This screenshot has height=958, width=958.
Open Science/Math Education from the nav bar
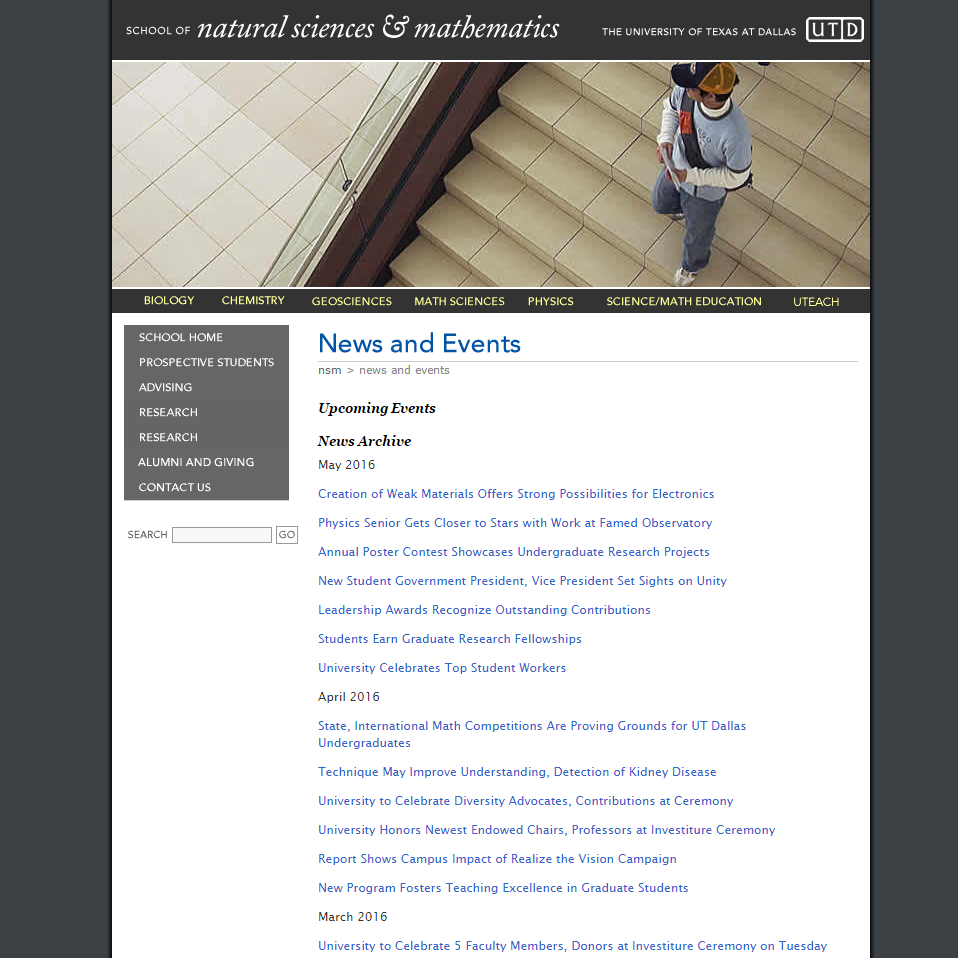pos(683,301)
